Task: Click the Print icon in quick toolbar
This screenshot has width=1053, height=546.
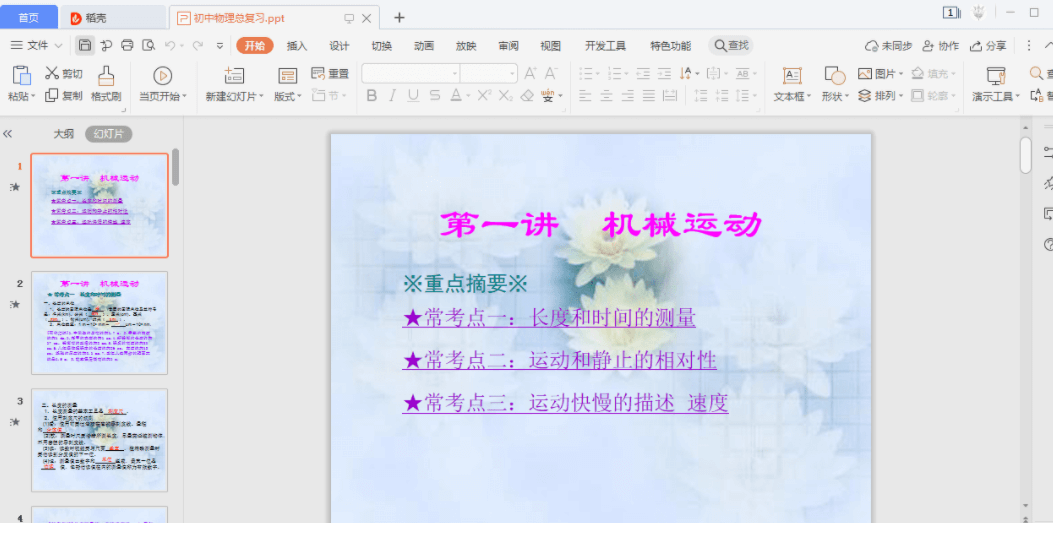Action: click(127, 45)
